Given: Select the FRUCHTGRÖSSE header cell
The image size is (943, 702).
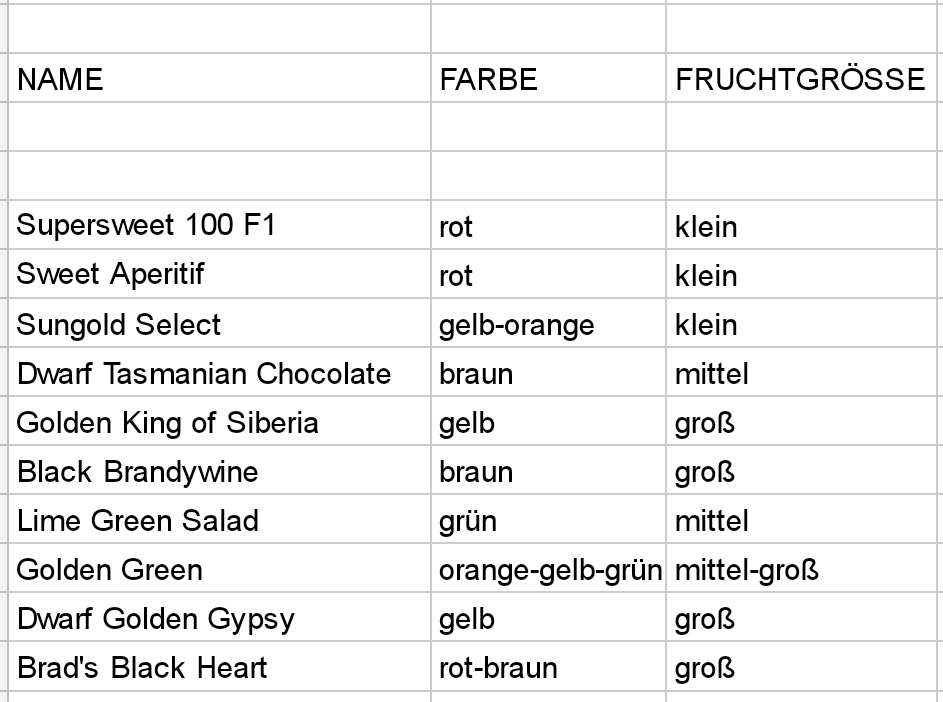Looking at the screenshot, I should 804,78.
